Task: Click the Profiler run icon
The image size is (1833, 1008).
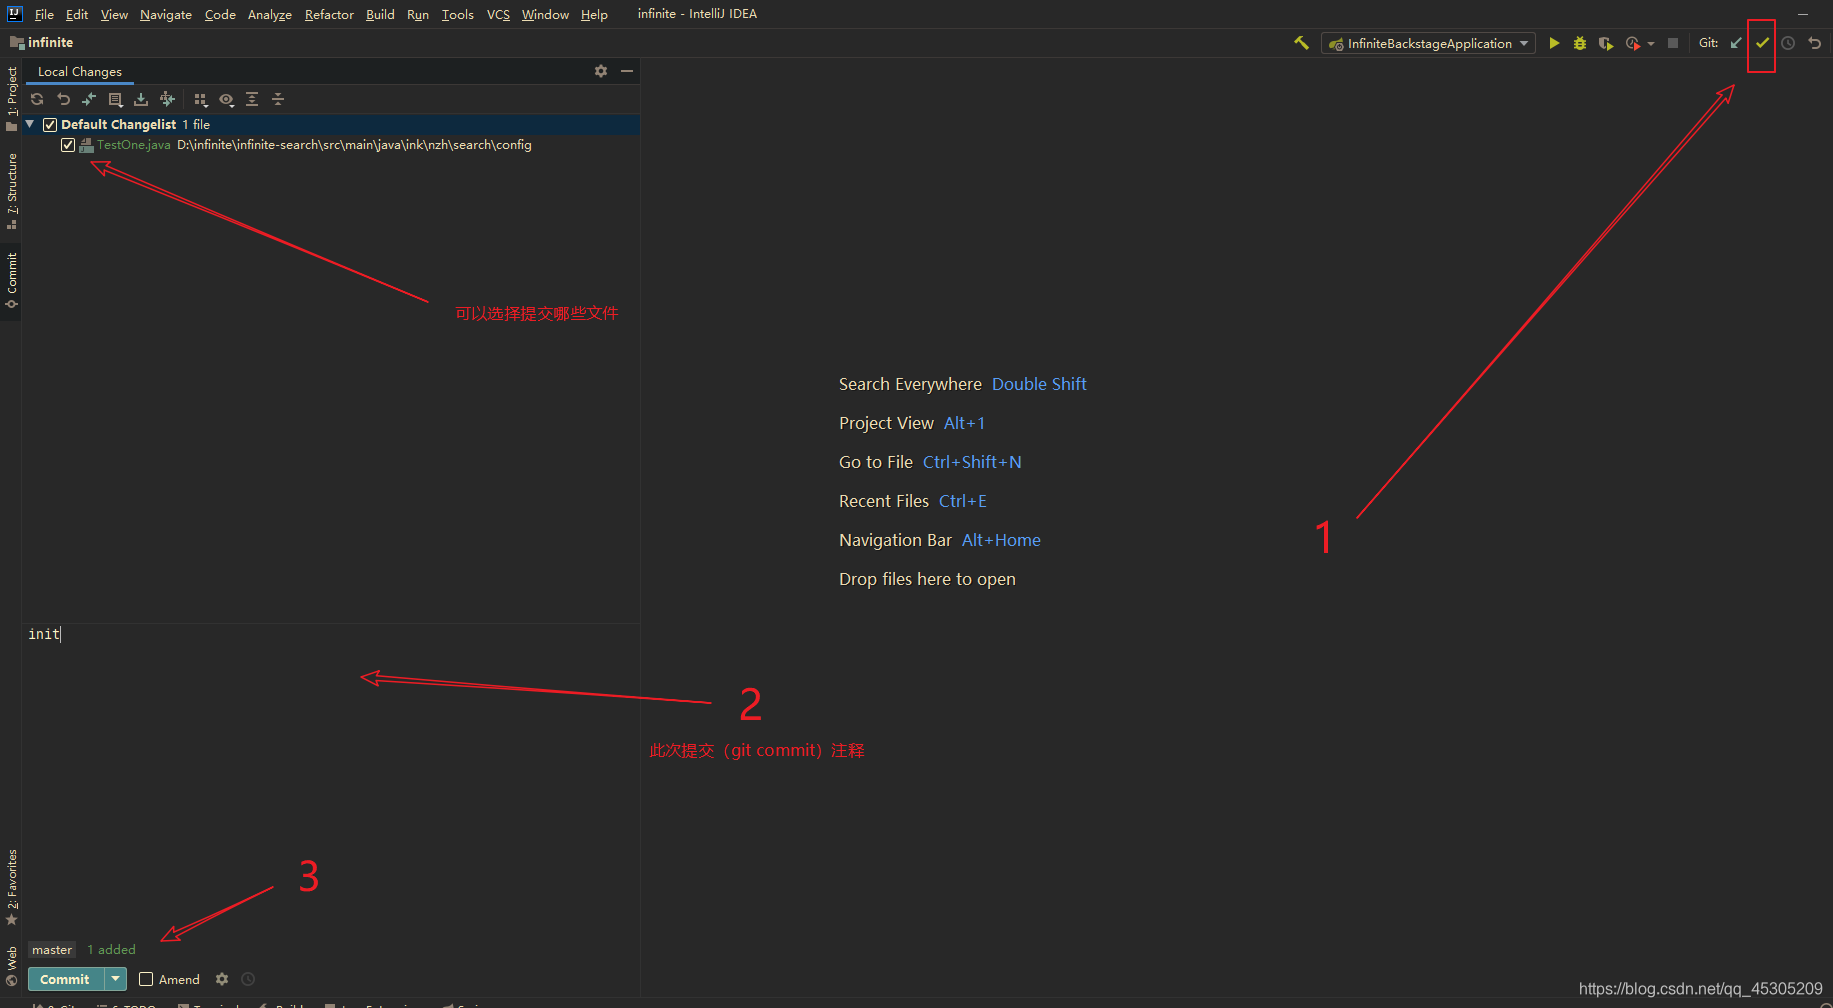Action: 1632,43
